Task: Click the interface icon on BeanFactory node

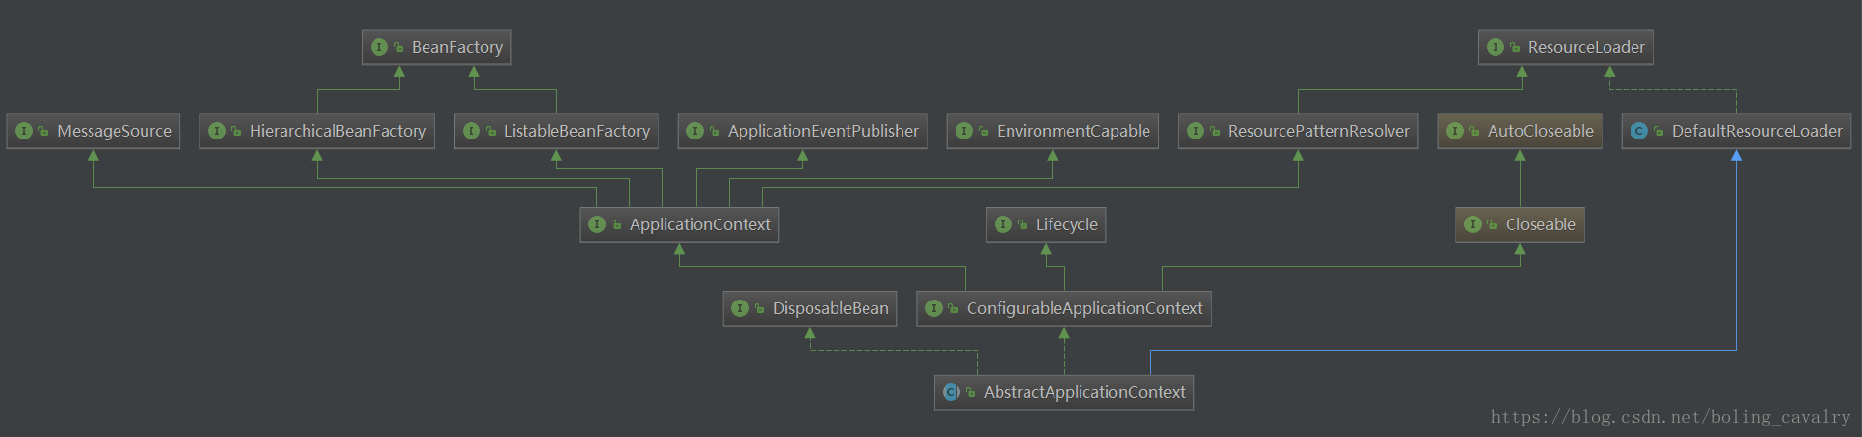Action: click(379, 47)
